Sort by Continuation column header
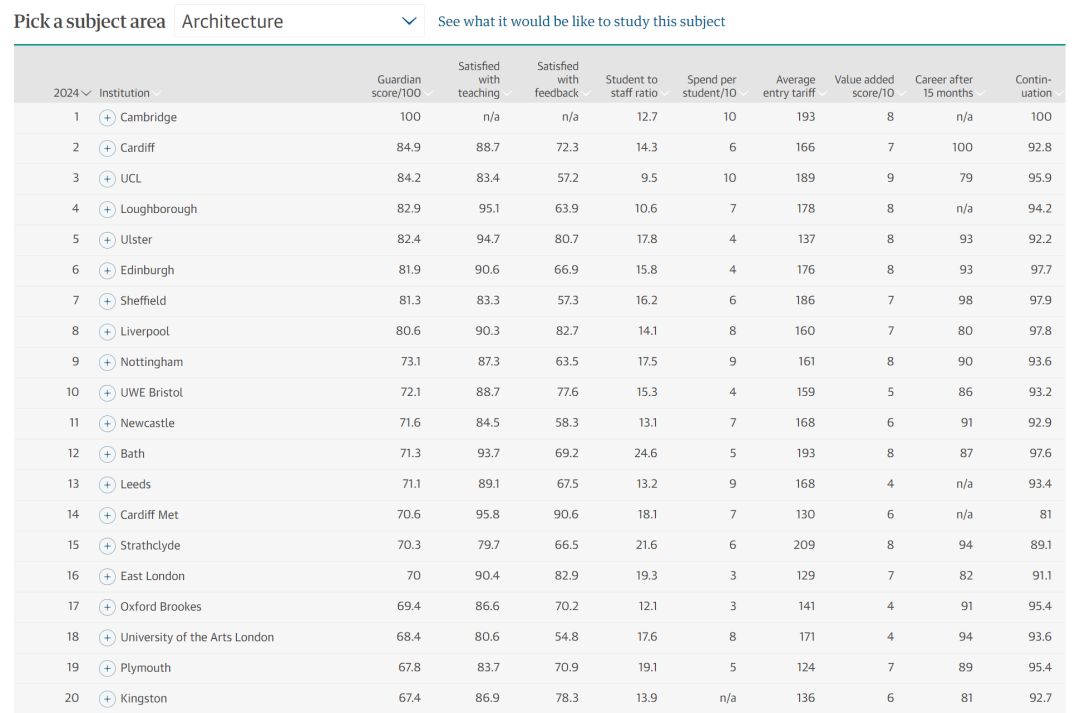 [x=1037, y=86]
